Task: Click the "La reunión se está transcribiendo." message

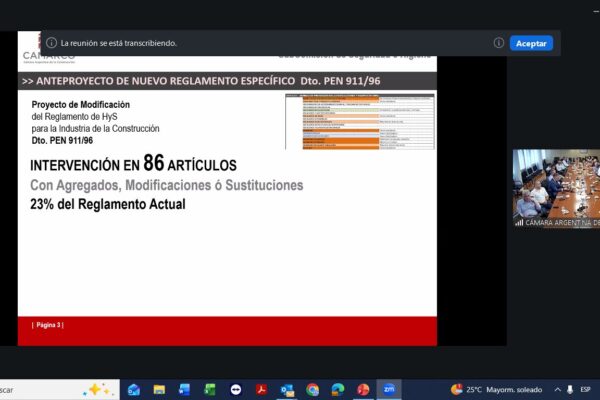Action: tap(119, 43)
